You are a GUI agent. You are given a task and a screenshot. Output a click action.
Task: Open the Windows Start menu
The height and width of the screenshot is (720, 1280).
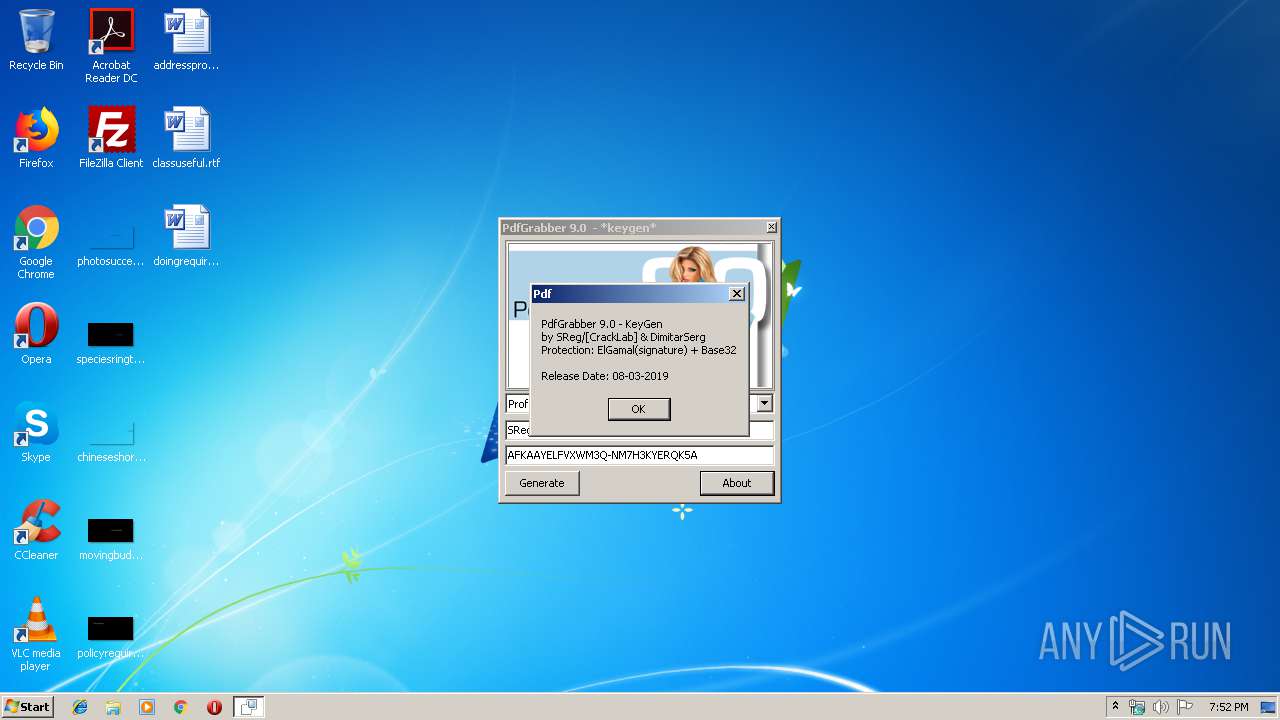(28, 707)
